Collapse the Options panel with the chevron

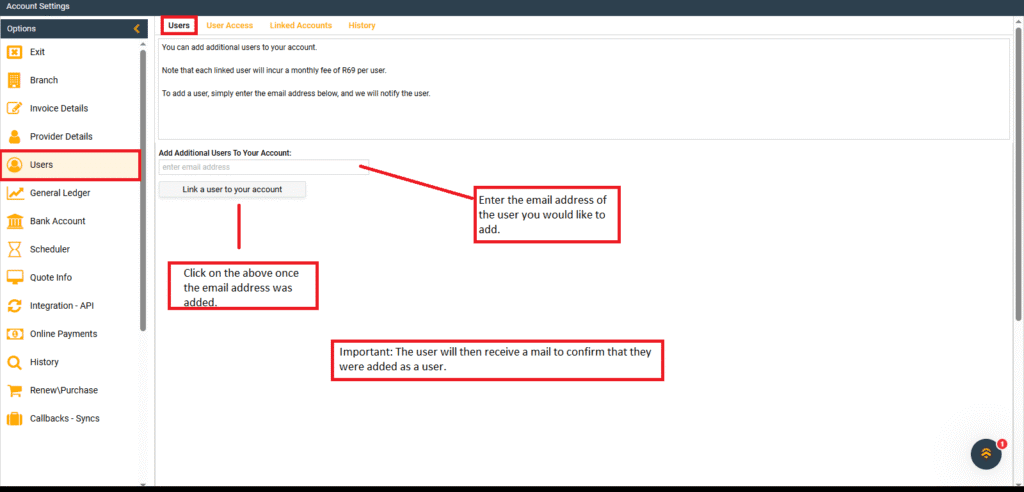pos(136,29)
